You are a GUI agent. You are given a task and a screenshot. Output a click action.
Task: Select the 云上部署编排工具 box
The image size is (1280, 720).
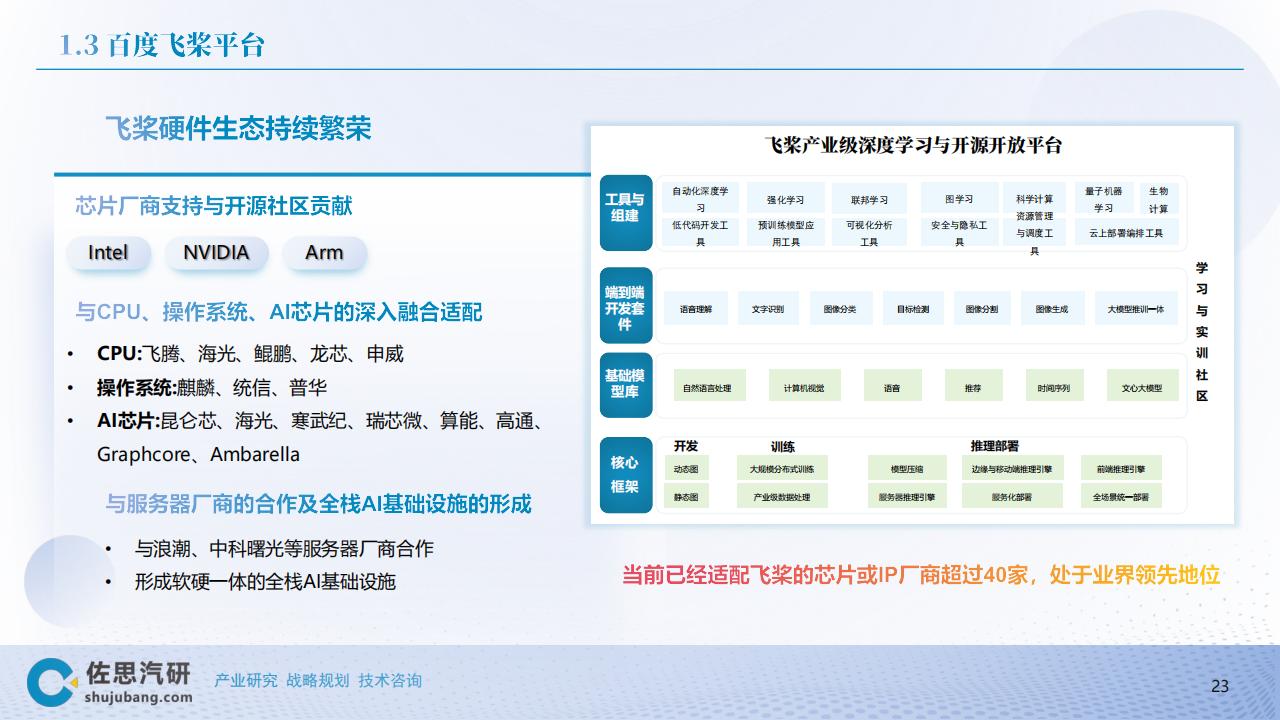point(1126,233)
